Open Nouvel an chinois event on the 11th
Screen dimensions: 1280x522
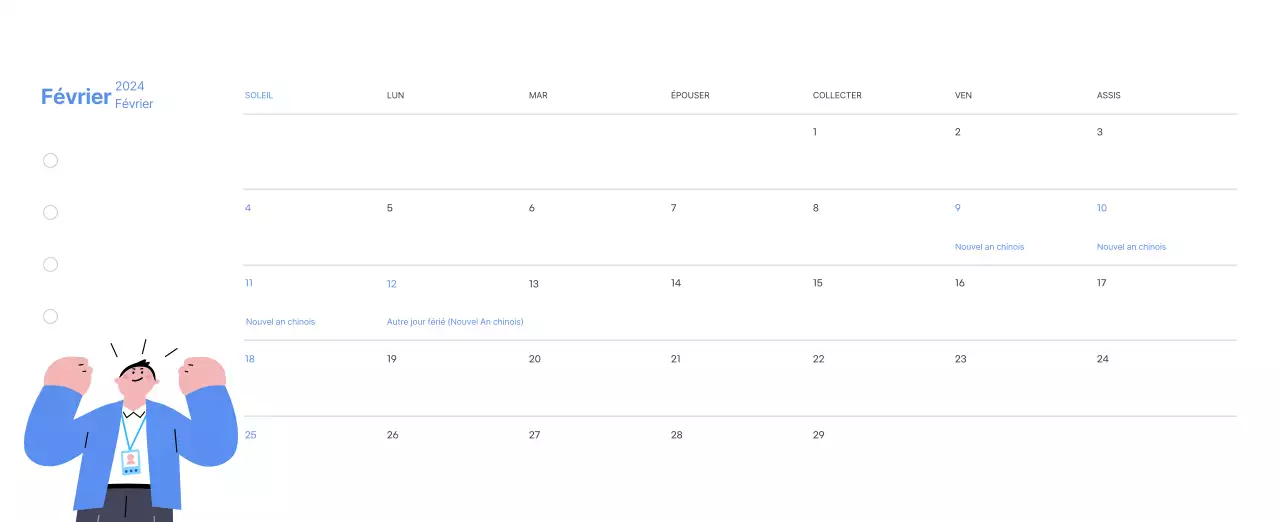280,322
